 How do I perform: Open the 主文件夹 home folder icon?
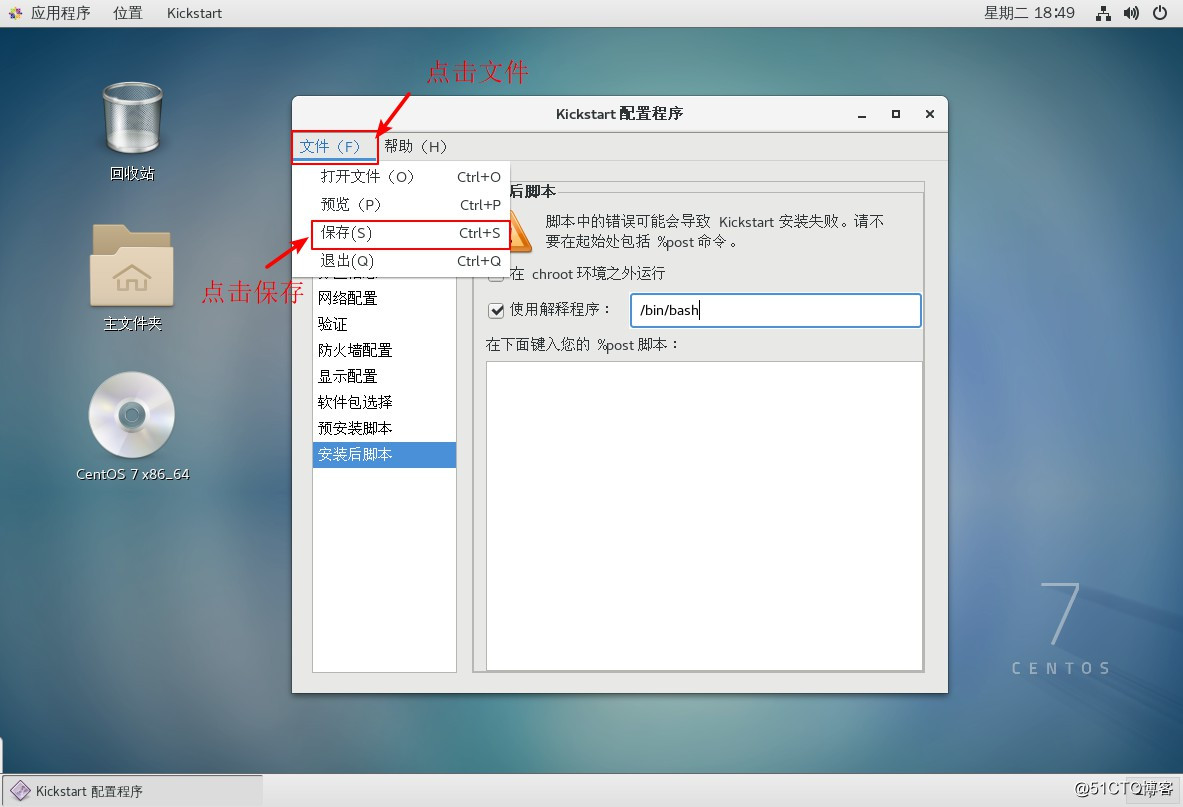pyautogui.click(x=132, y=265)
